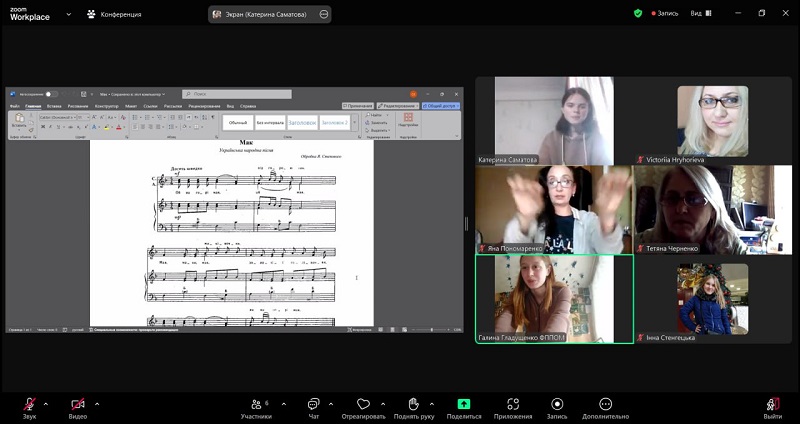Click Запись recording indicator at top
The height and width of the screenshot is (424, 800).
(665, 14)
